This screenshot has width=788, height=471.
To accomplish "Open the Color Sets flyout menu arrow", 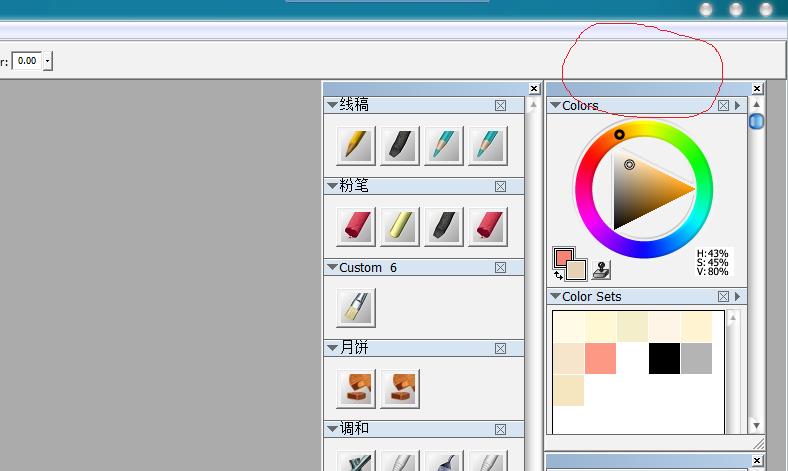I will pyautogui.click(x=737, y=296).
